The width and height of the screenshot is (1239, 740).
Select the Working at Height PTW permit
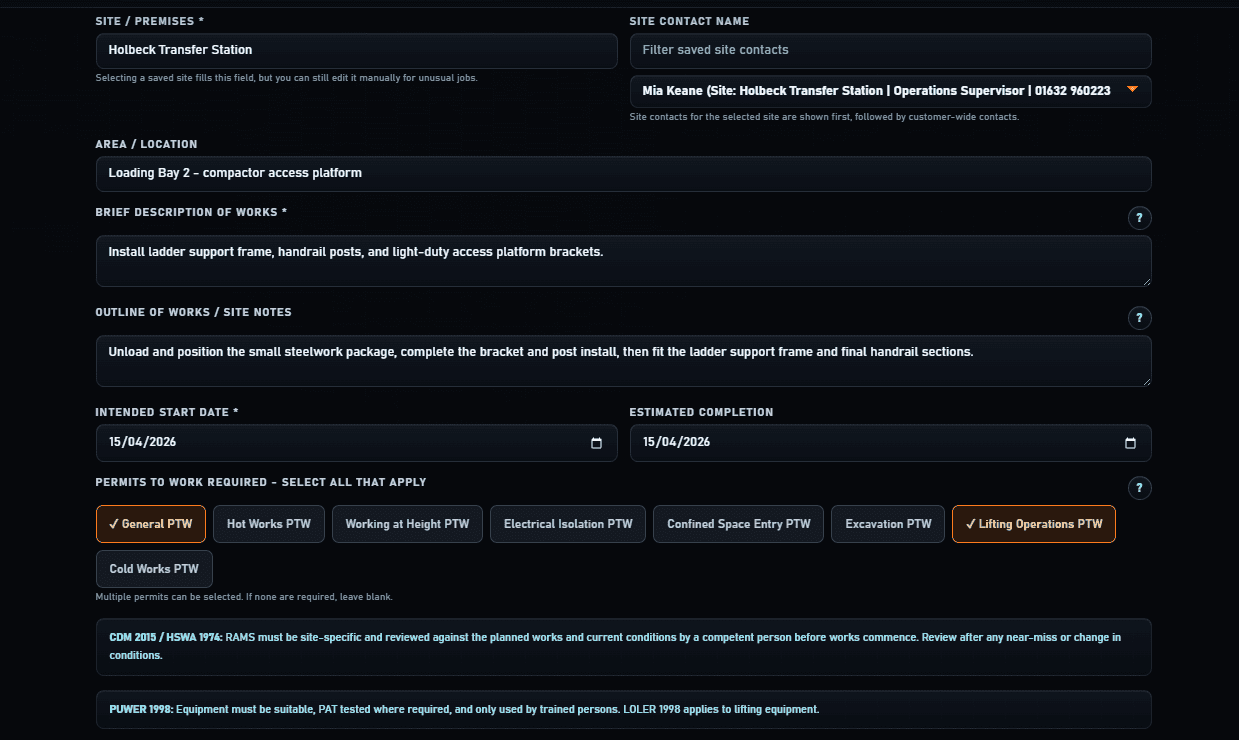(407, 524)
